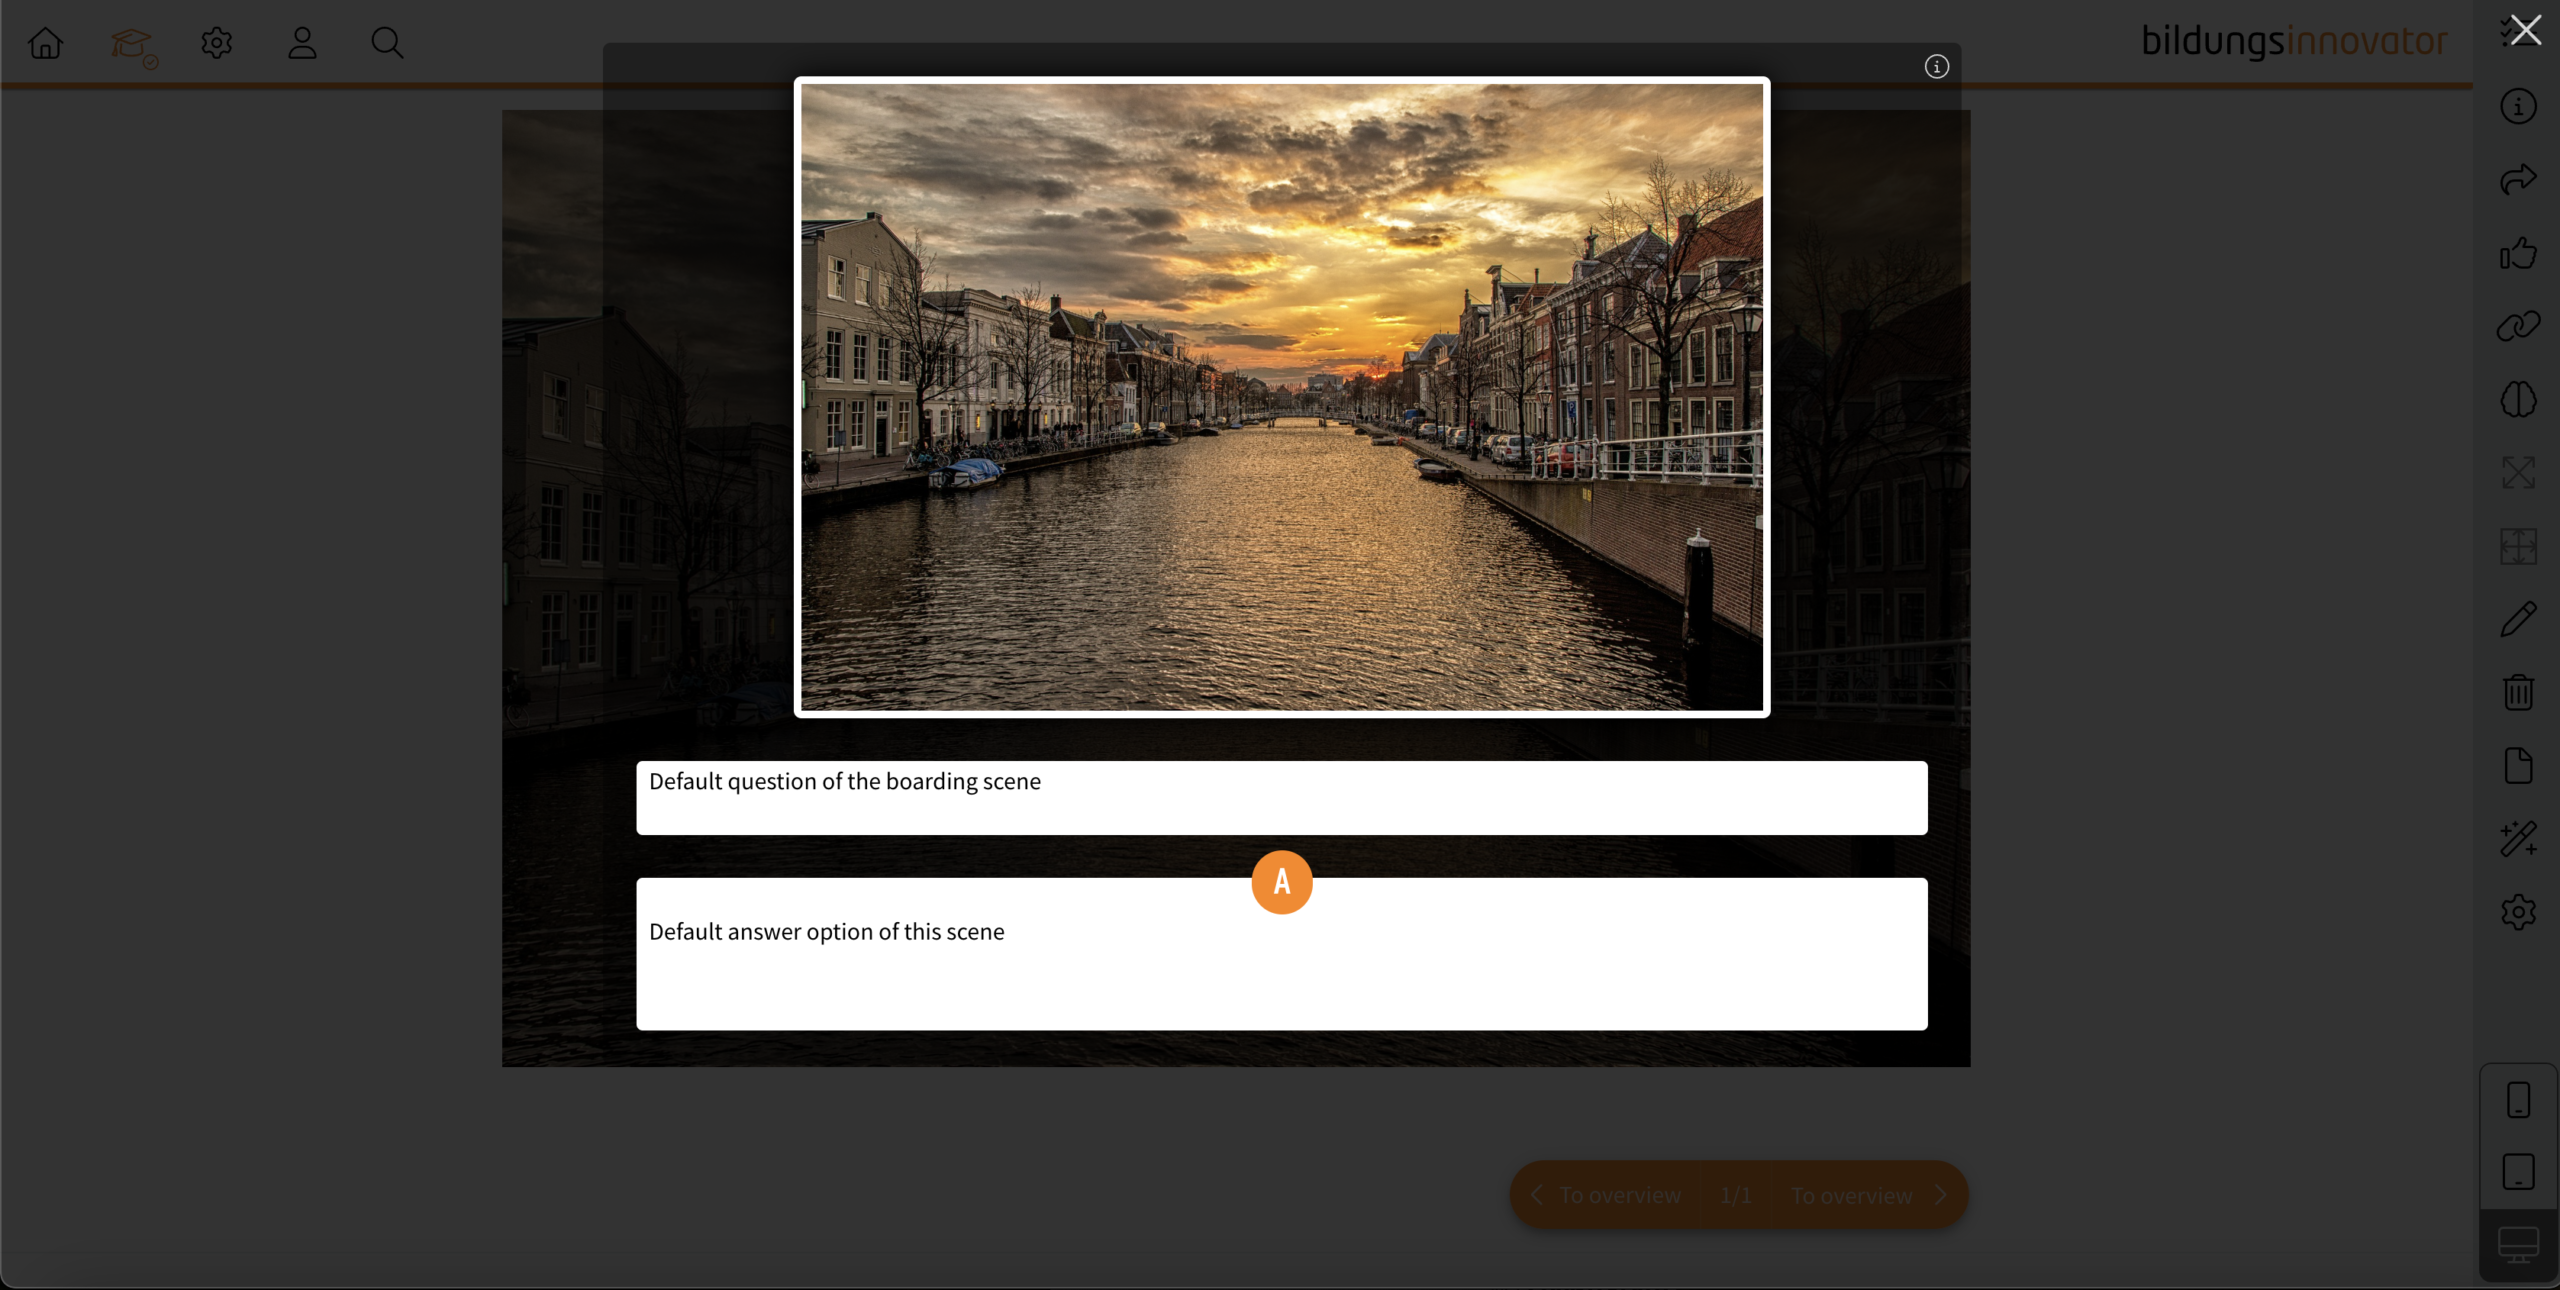This screenshot has height=1290, width=2560.
Task: Click the trash delete icon
Action: (2518, 692)
